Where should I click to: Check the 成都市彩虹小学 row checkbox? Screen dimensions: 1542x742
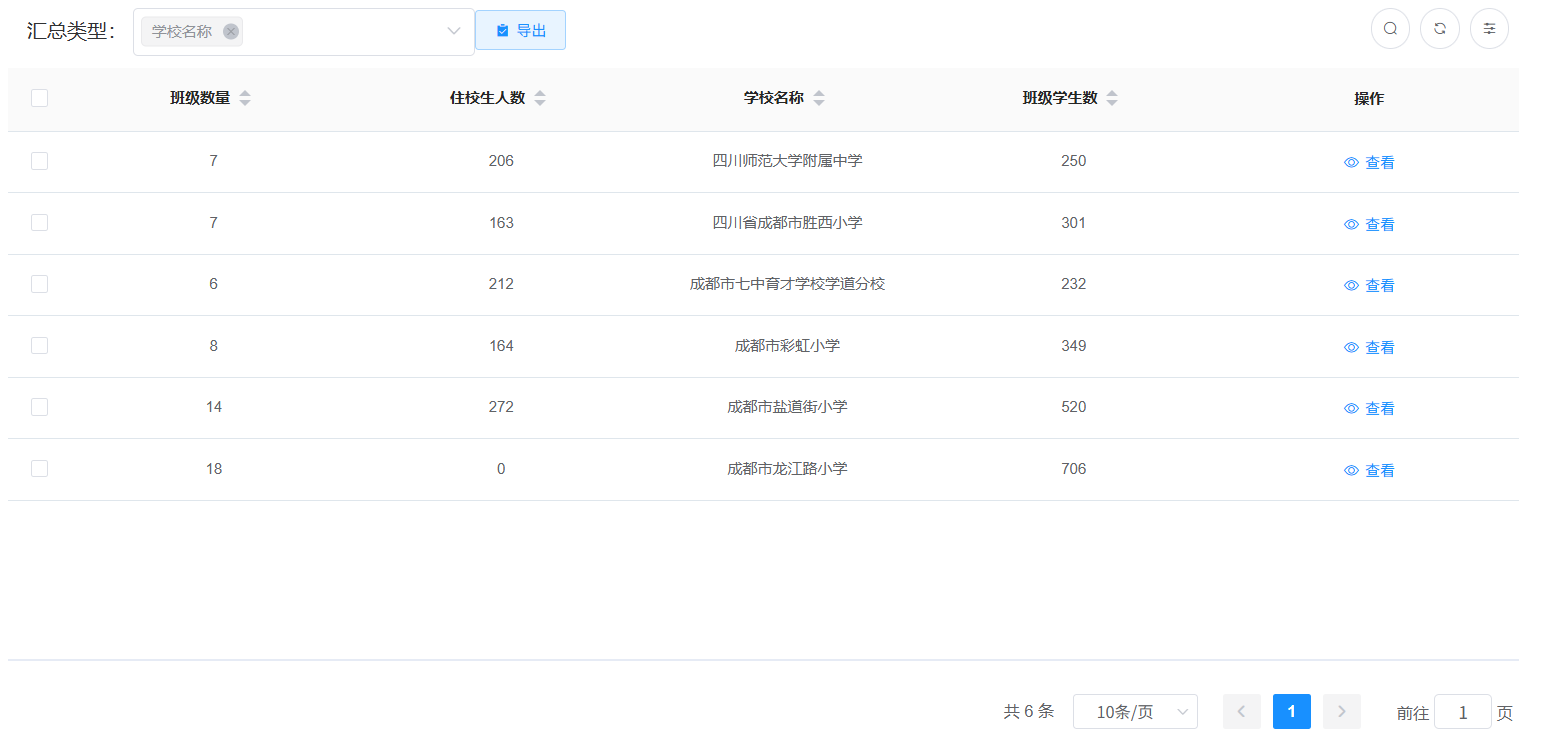point(40,345)
